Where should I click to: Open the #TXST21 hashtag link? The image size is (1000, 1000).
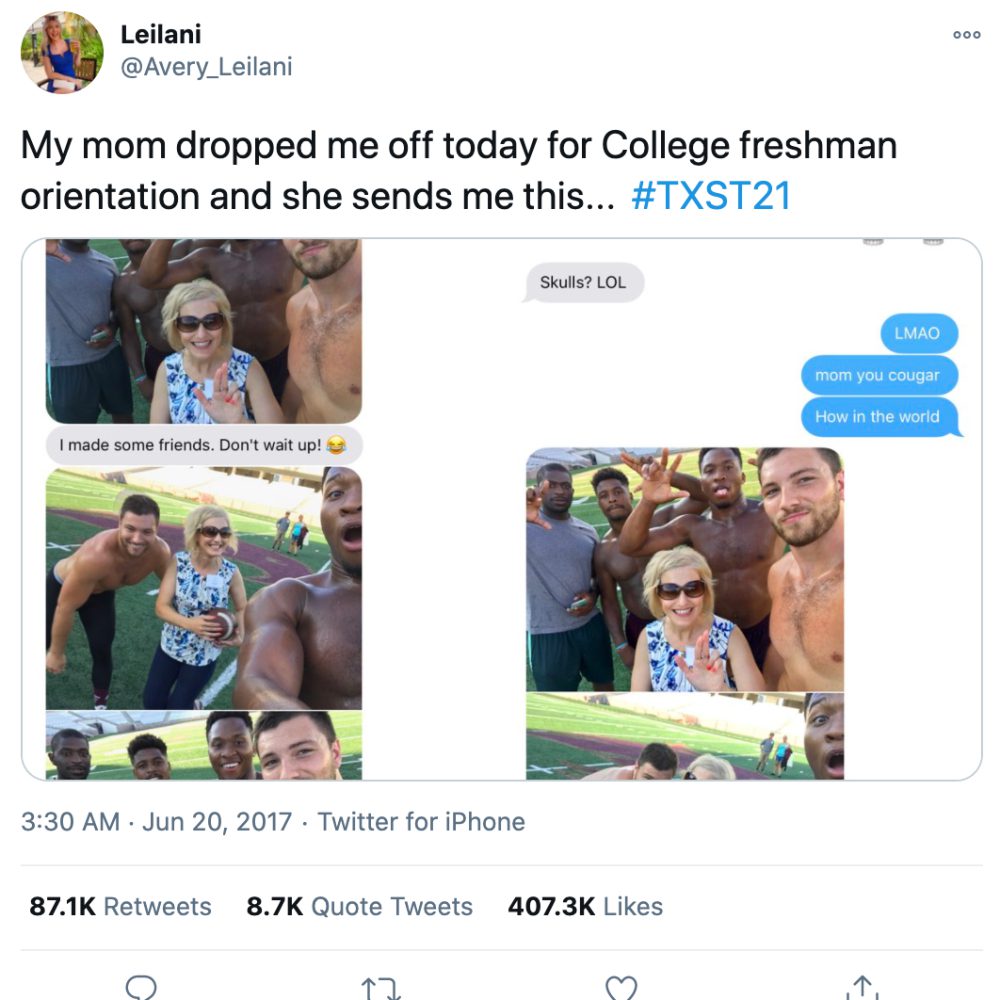tap(711, 195)
